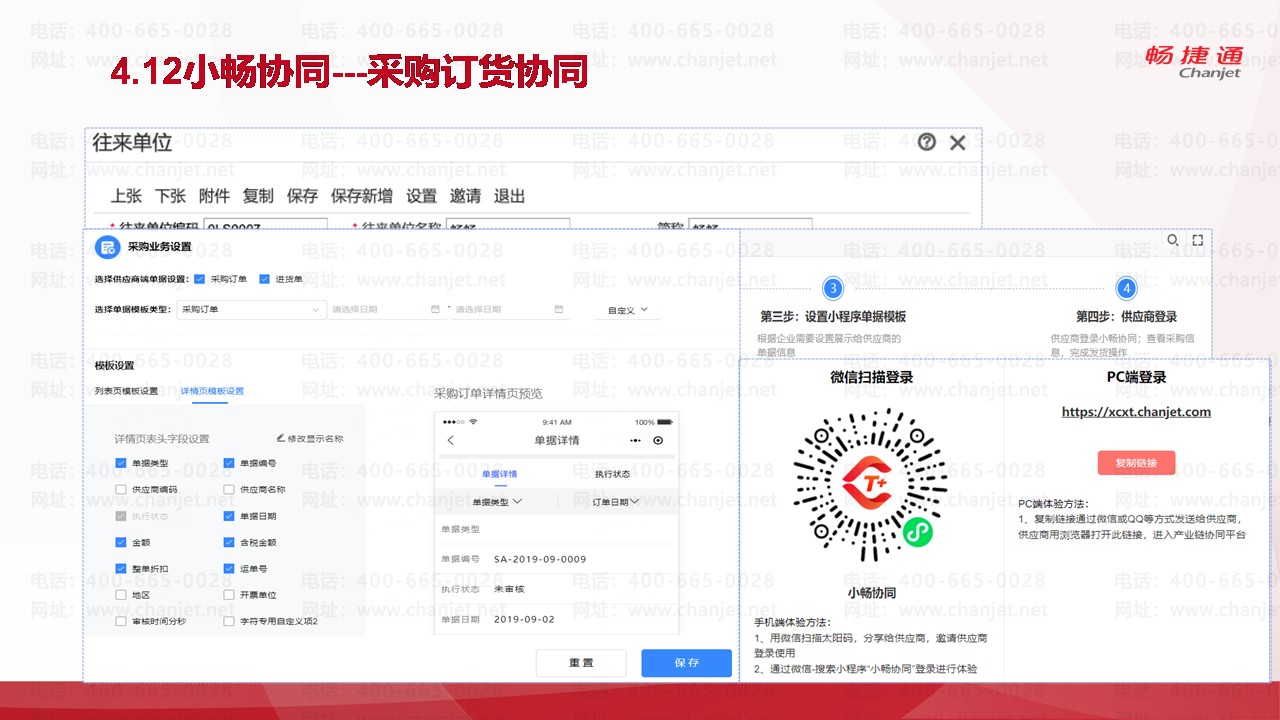Open 附件 in the 往来单位 toolbar
This screenshot has height=720, width=1280.
point(214,196)
